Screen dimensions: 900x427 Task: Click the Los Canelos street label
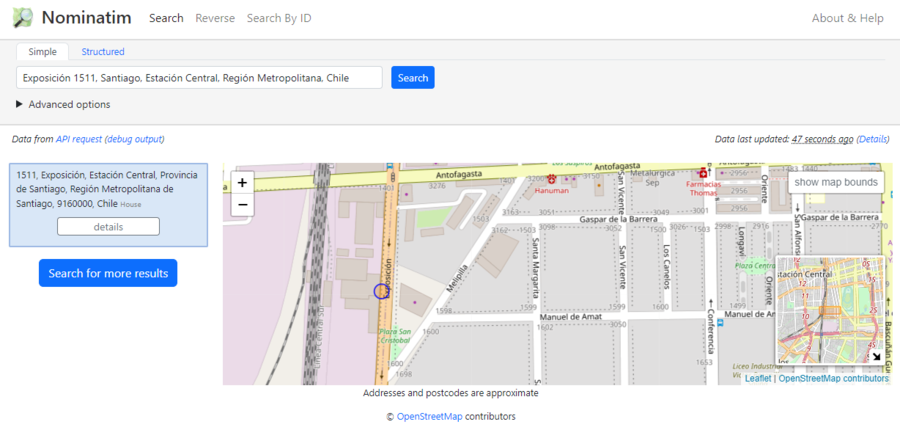pos(667,267)
